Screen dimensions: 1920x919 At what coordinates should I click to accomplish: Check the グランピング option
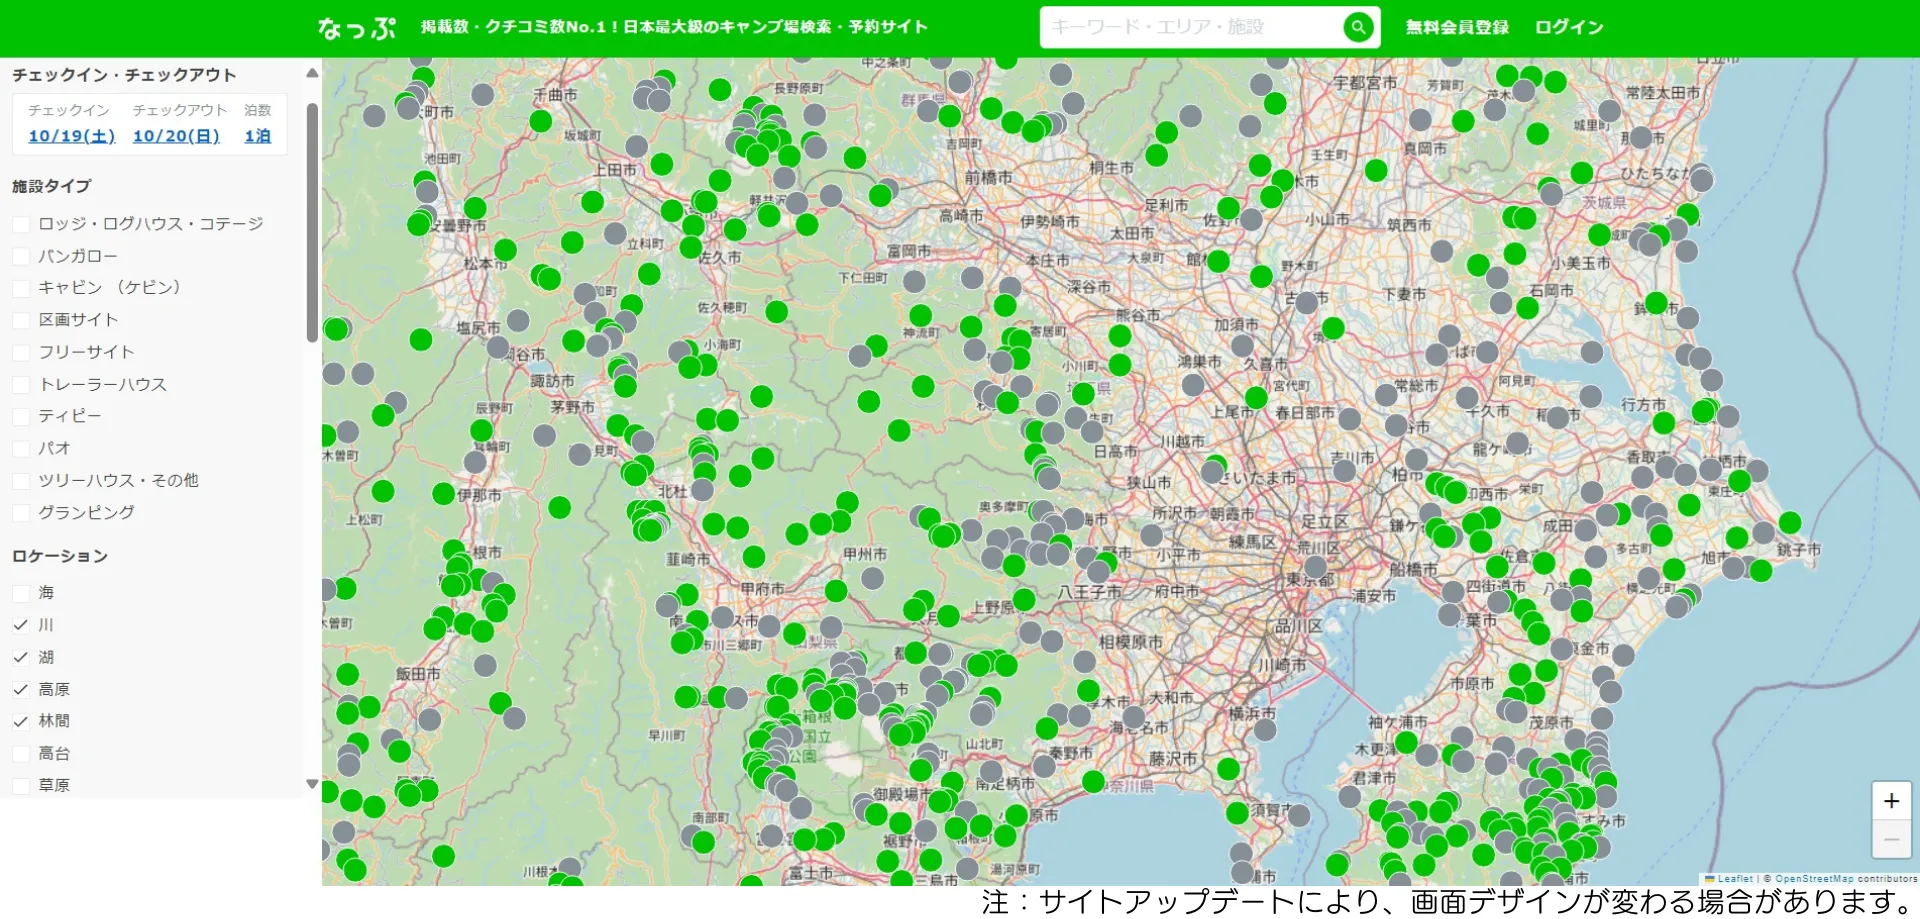(x=21, y=512)
